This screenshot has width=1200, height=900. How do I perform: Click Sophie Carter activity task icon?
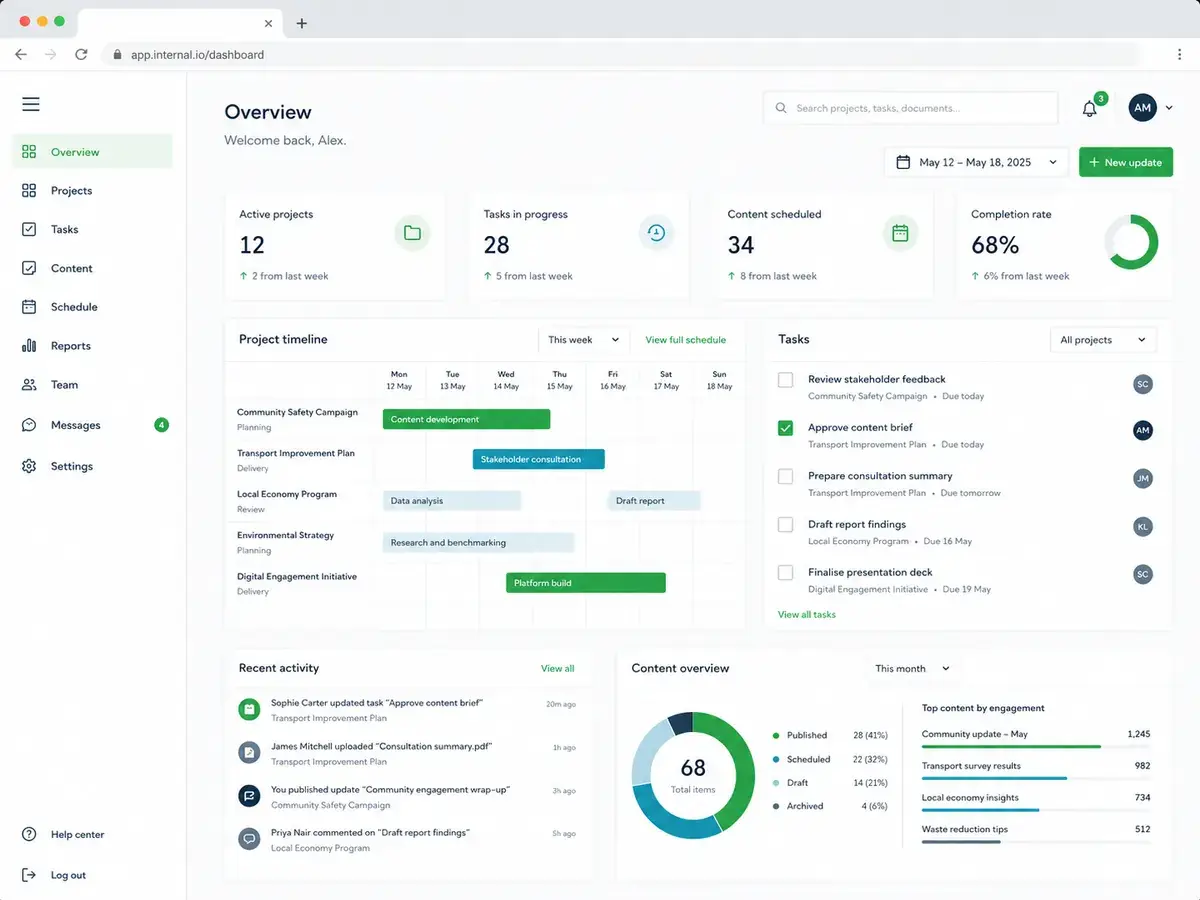point(249,709)
